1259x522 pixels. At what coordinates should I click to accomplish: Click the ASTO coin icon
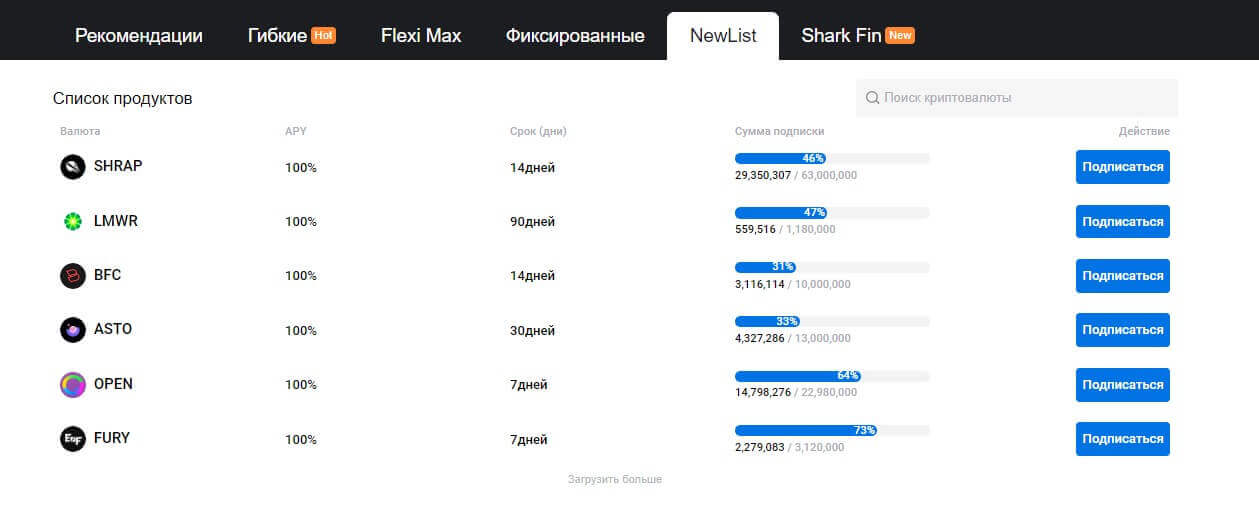(73, 330)
